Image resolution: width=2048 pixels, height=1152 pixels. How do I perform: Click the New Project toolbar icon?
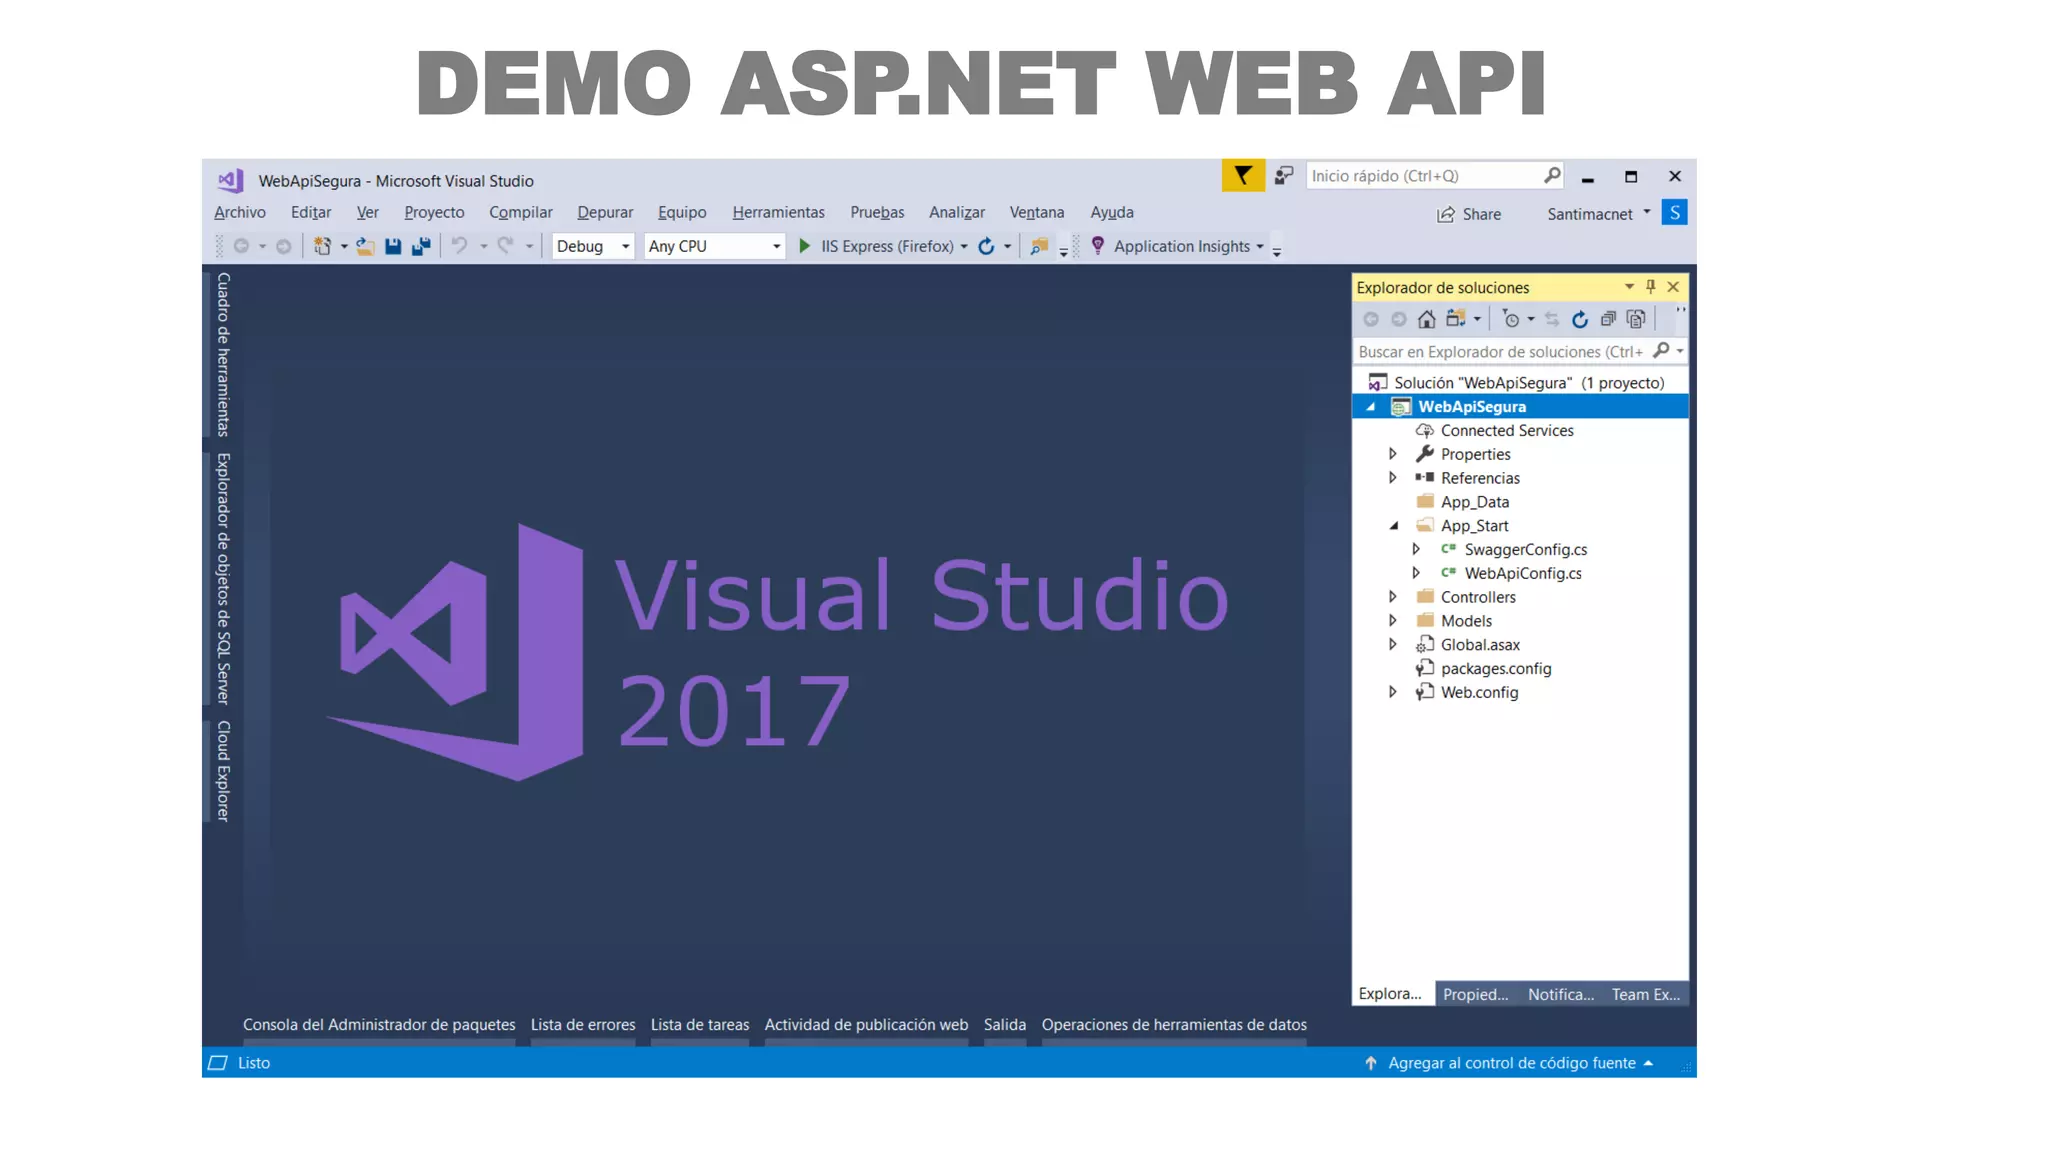[322, 246]
